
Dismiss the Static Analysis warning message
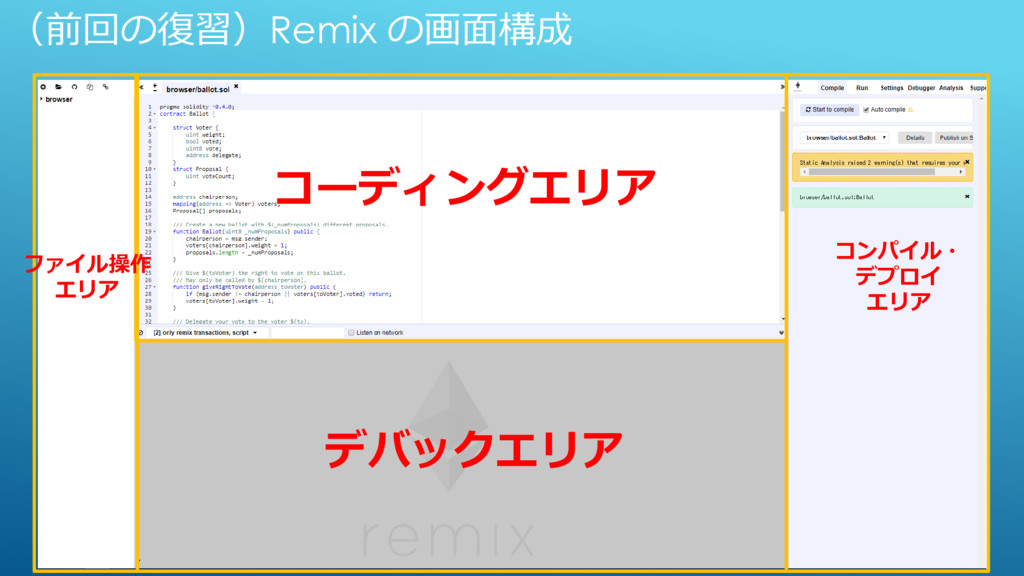click(x=967, y=162)
